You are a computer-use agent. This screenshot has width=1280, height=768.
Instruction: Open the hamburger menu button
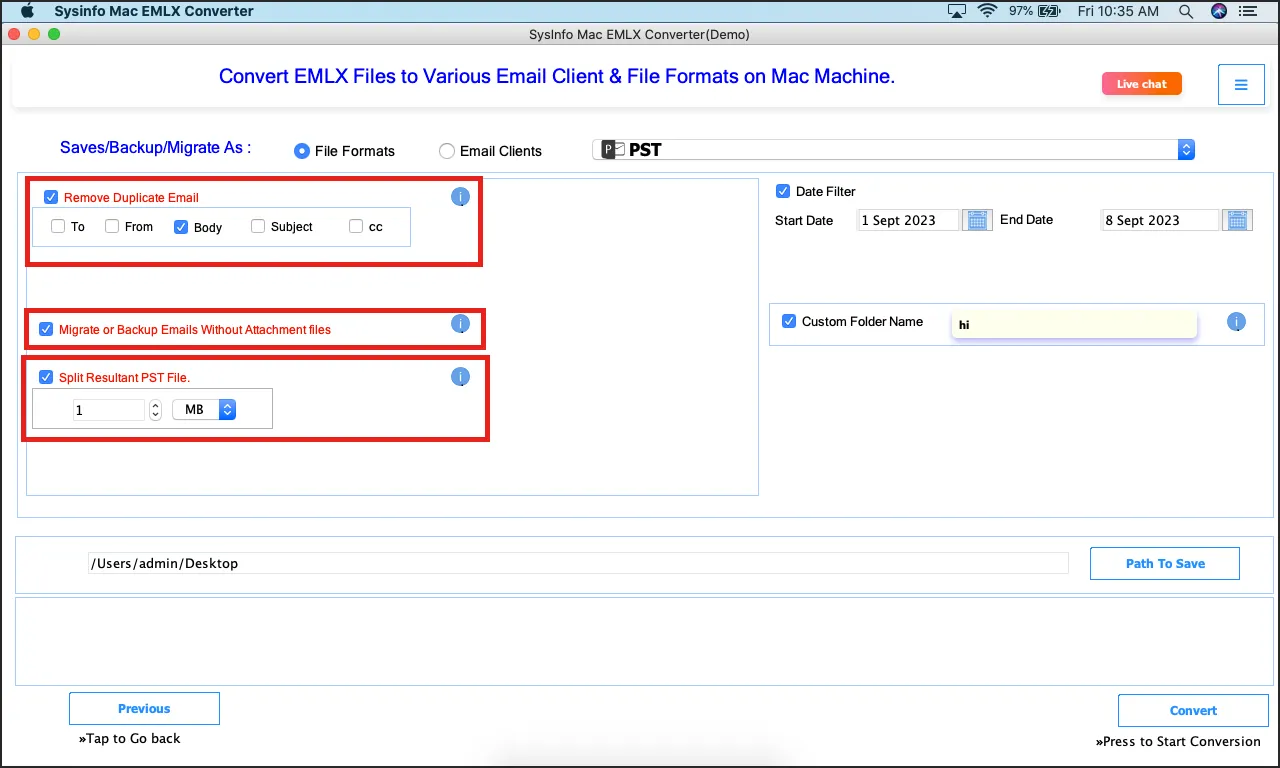point(1241,85)
